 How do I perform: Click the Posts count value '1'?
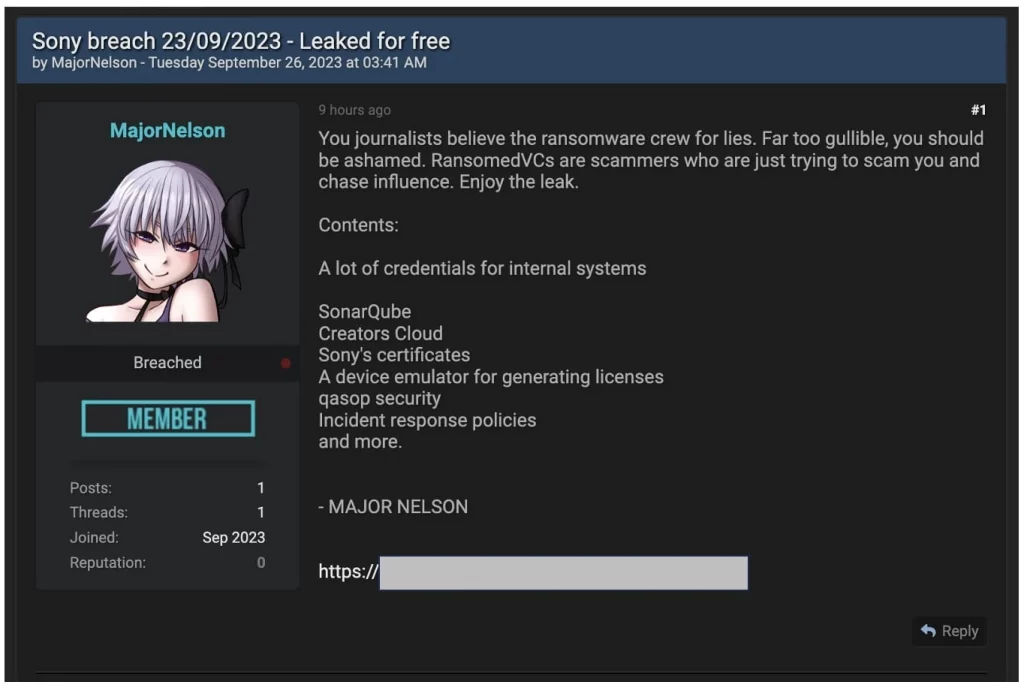(x=260, y=488)
